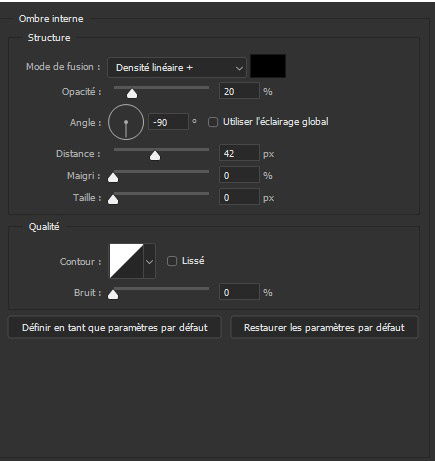Open the Mode de fusion dropdown
Screen dimensions: 435x461
pyautogui.click(x=177, y=68)
